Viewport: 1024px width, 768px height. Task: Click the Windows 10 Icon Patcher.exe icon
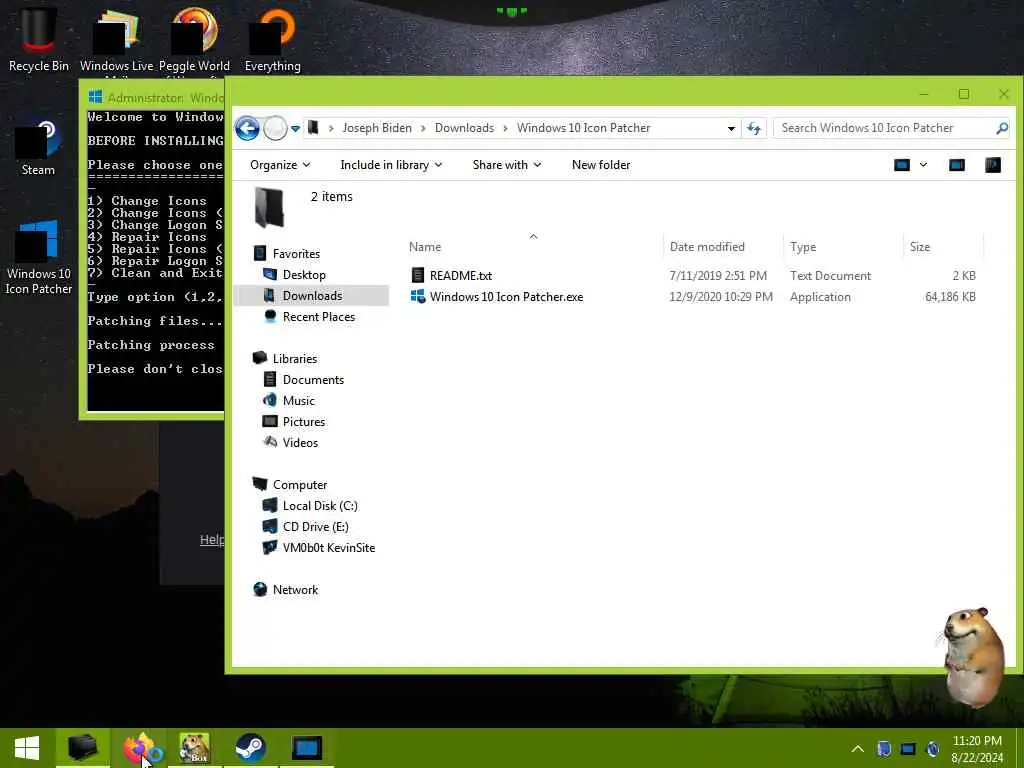(x=418, y=296)
